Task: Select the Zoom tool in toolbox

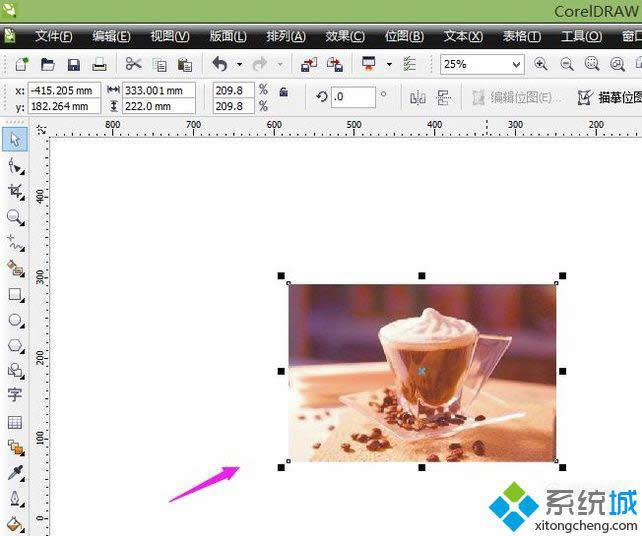Action: pyautogui.click(x=16, y=217)
